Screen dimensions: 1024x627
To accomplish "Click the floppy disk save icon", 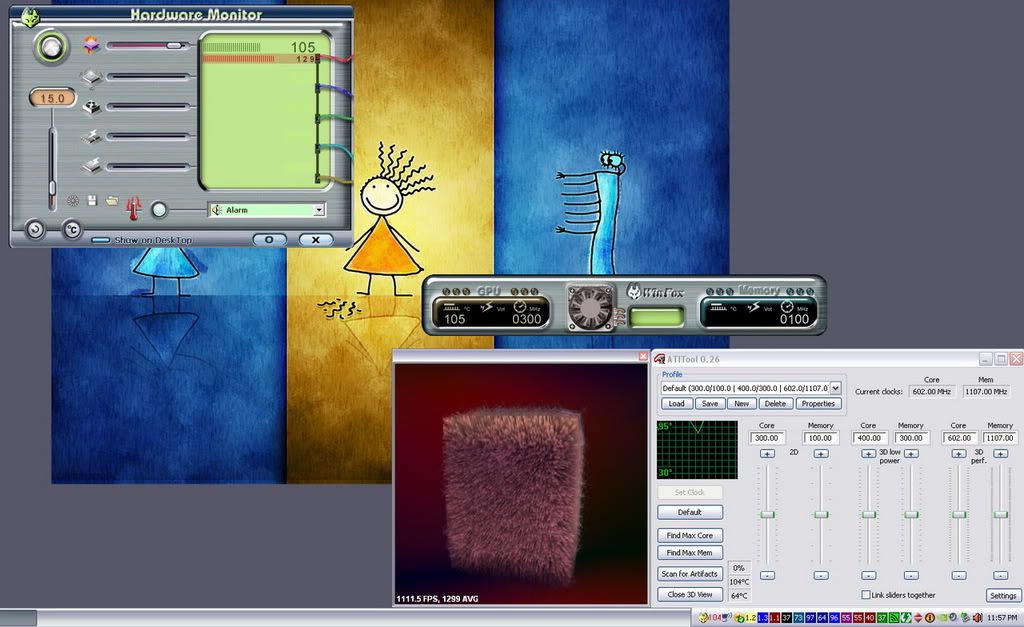I will click(x=91, y=201).
